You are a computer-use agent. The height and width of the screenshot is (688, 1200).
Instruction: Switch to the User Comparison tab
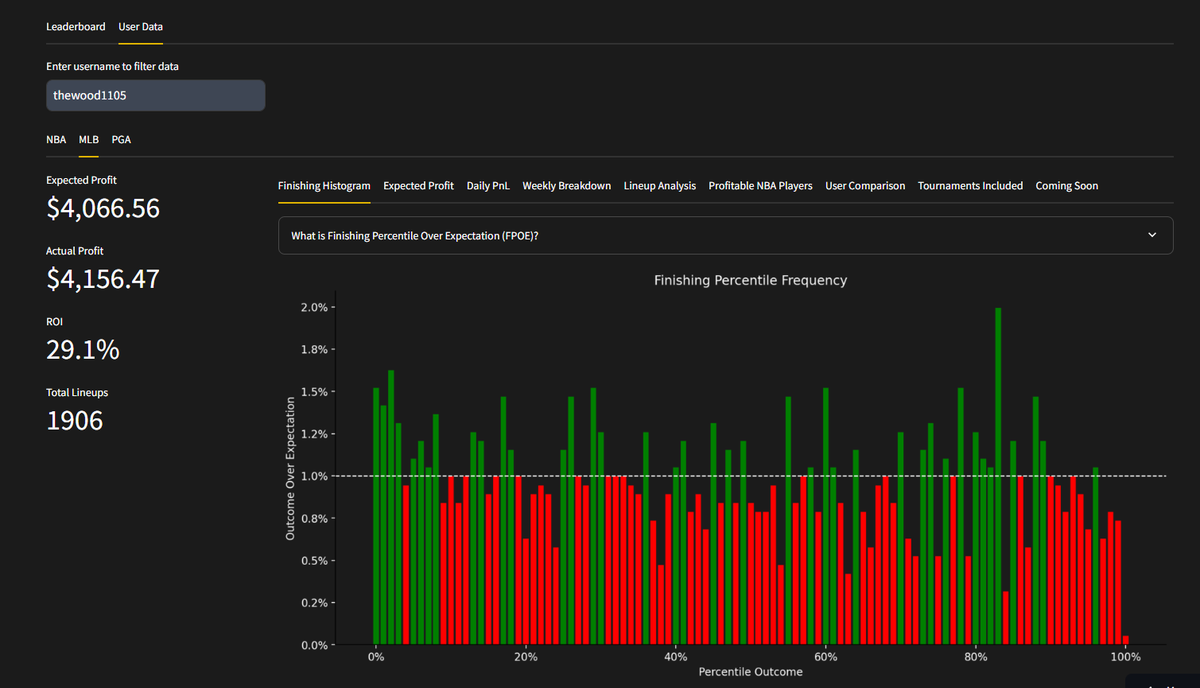coord(865,186)
